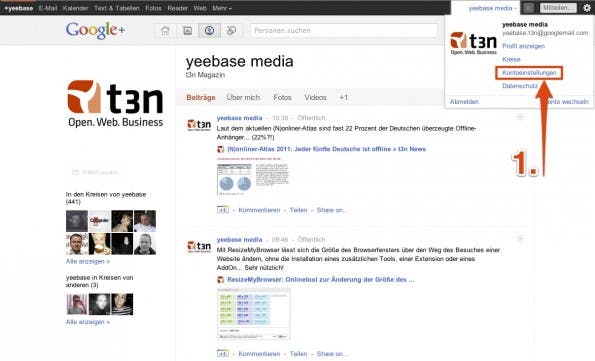
Task: Open the notifications counter box
Action: pos(528,8)
